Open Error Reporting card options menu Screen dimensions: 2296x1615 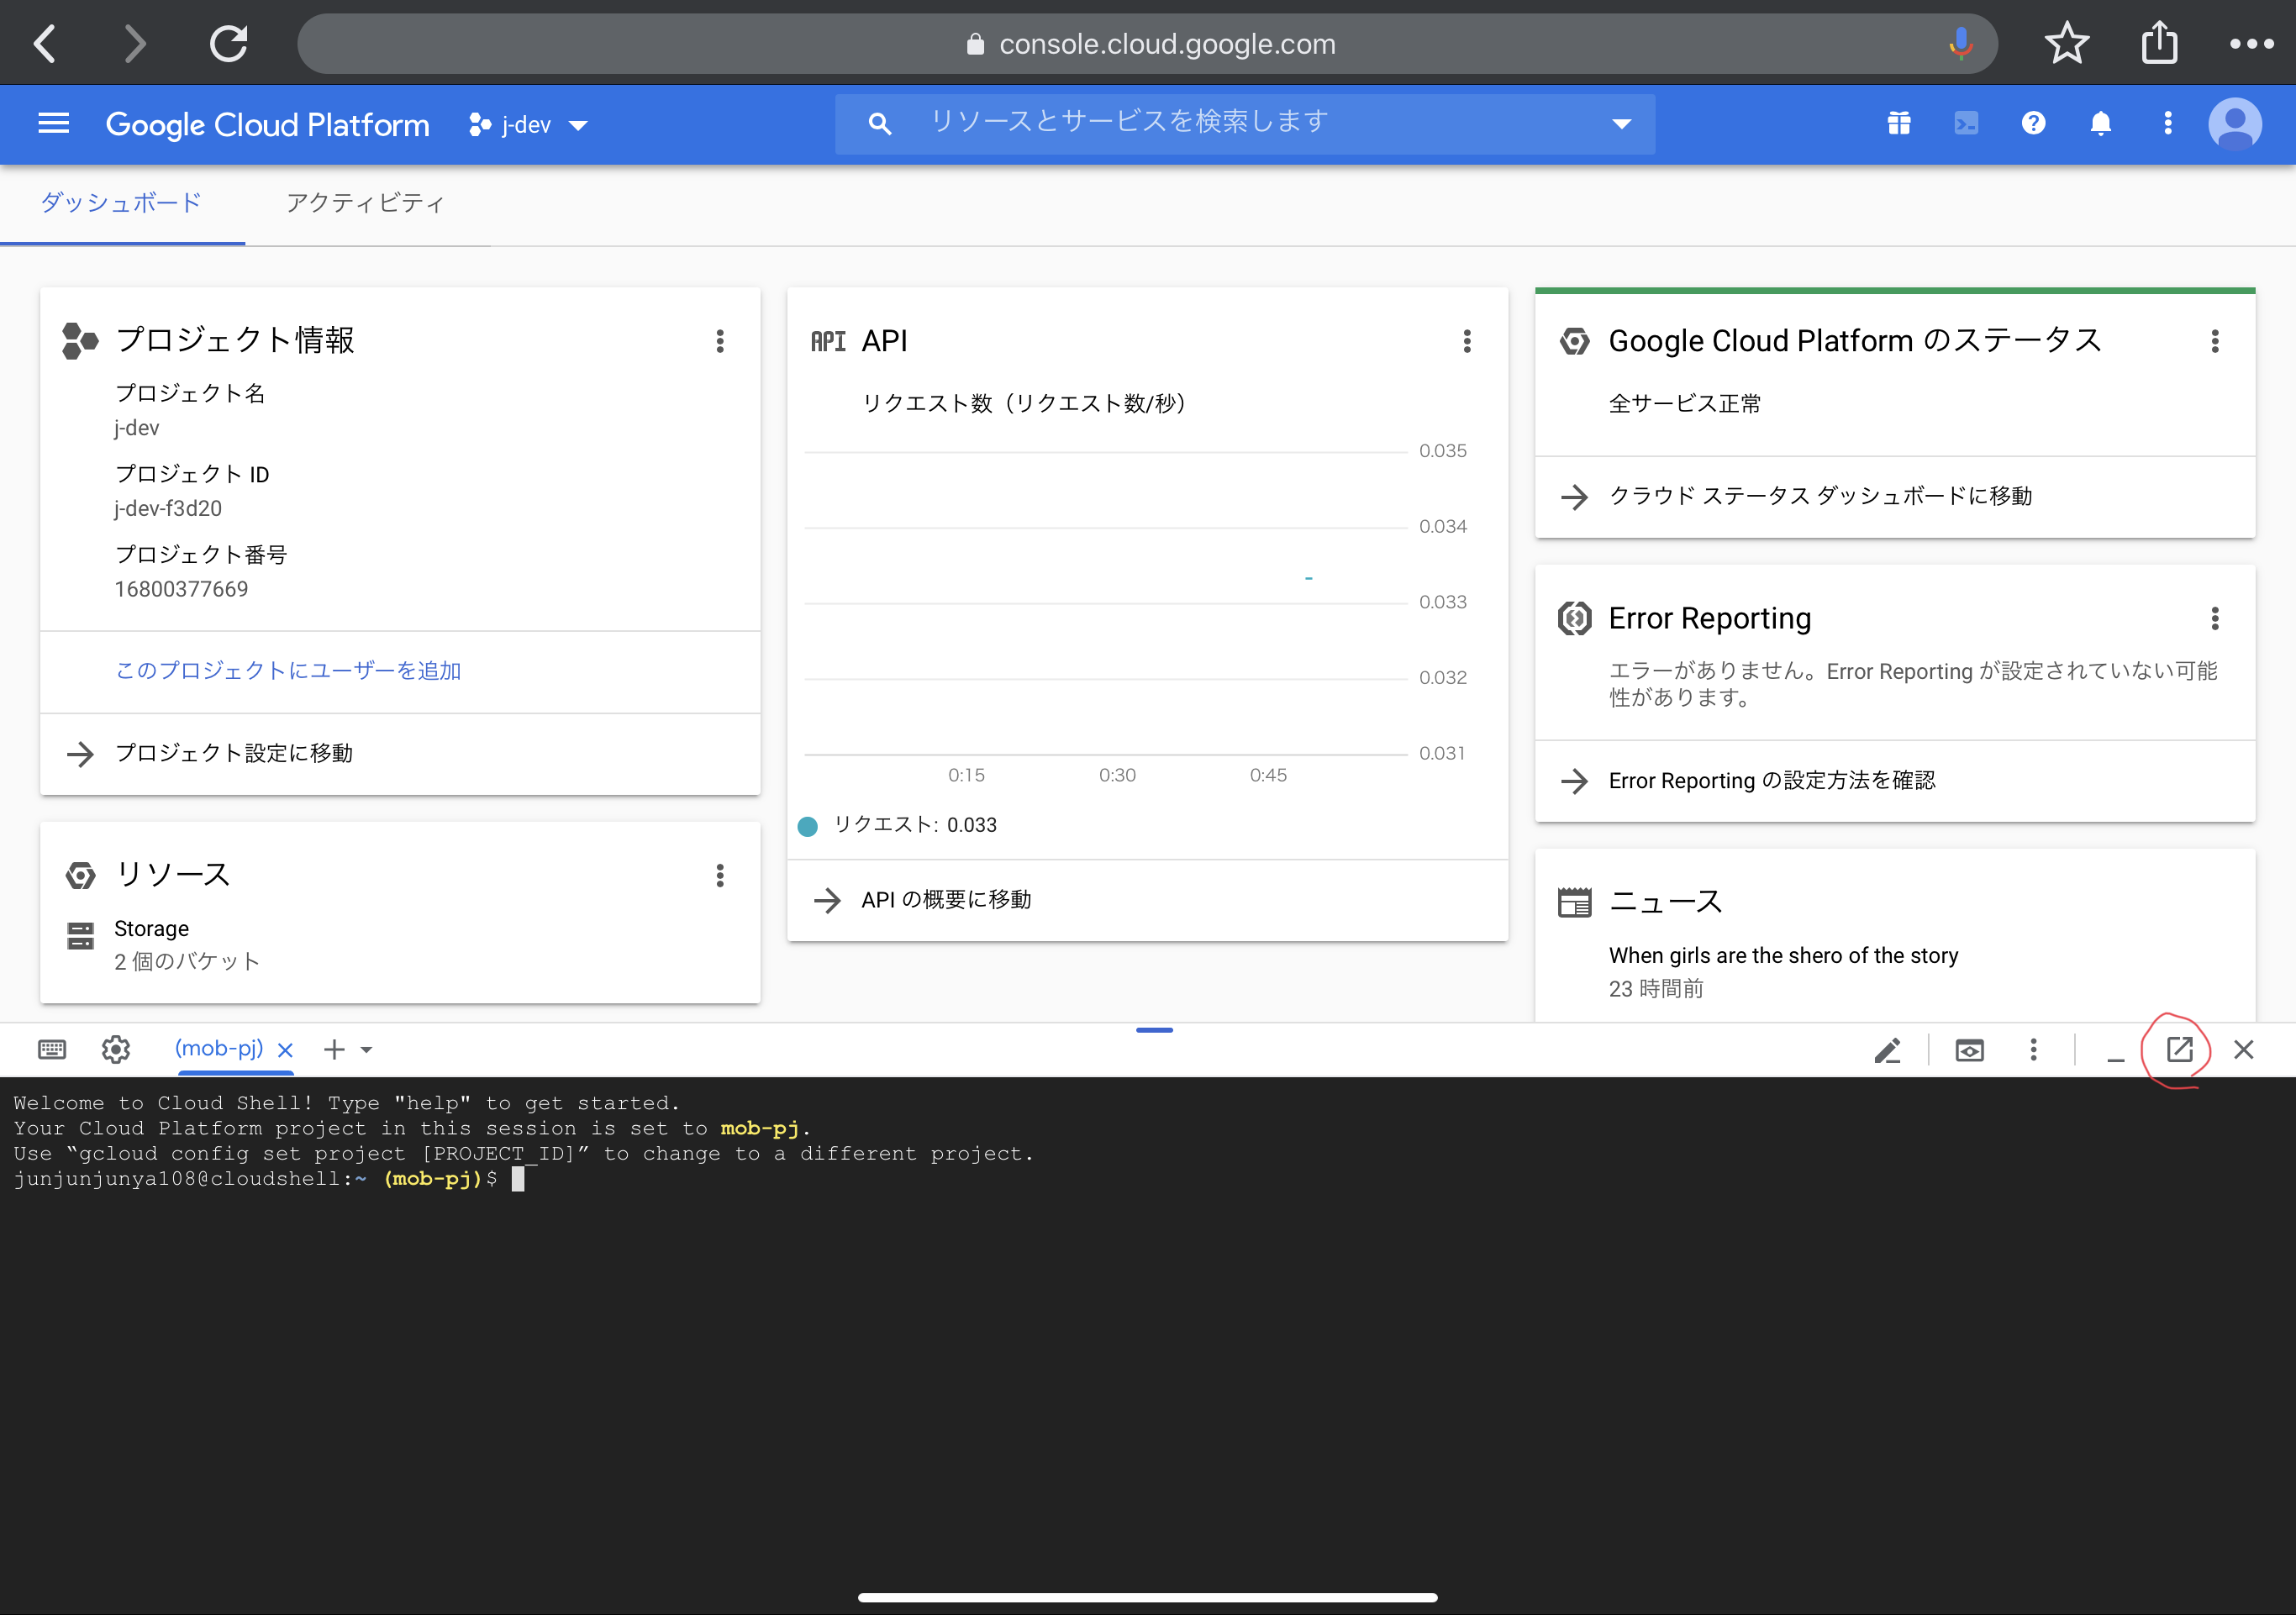(x=2215, y=618)
